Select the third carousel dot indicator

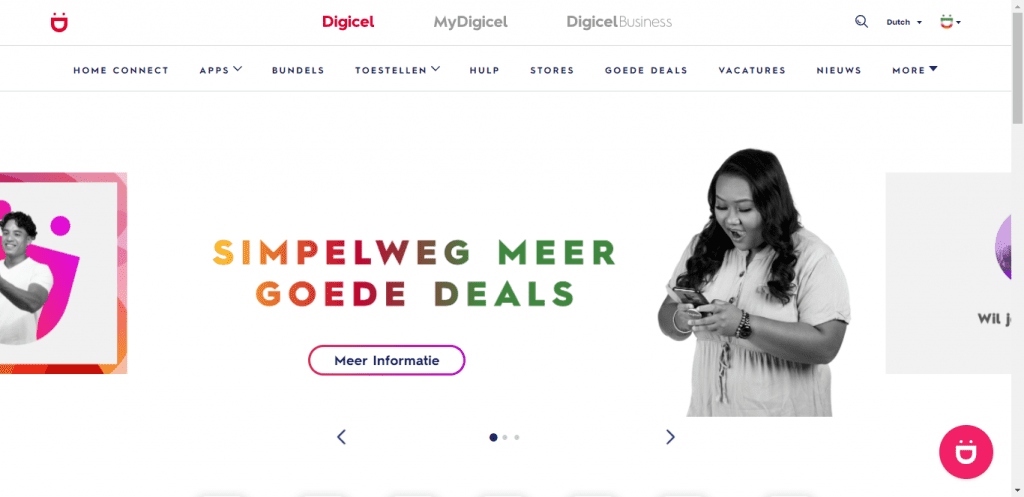pos(517,438)
